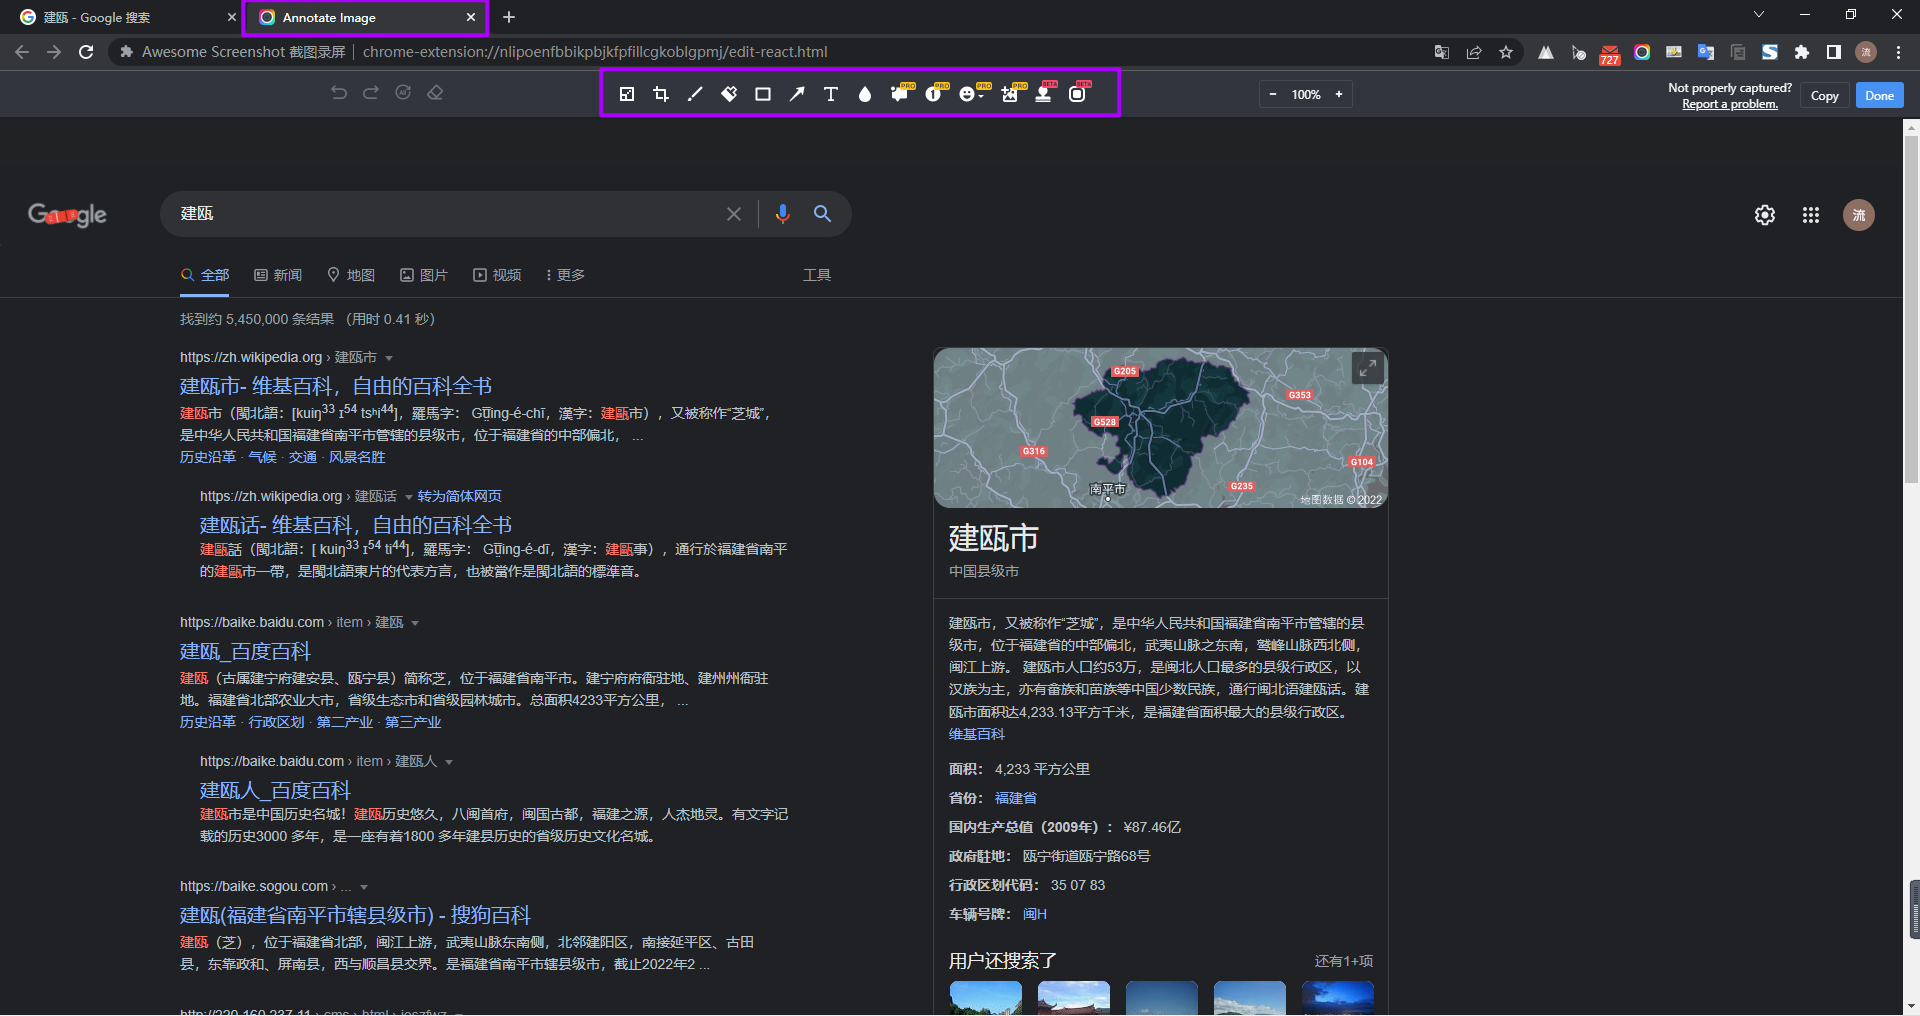
Task: Open the Chrome three-dot menu
Action: [x=1898, y=52]
